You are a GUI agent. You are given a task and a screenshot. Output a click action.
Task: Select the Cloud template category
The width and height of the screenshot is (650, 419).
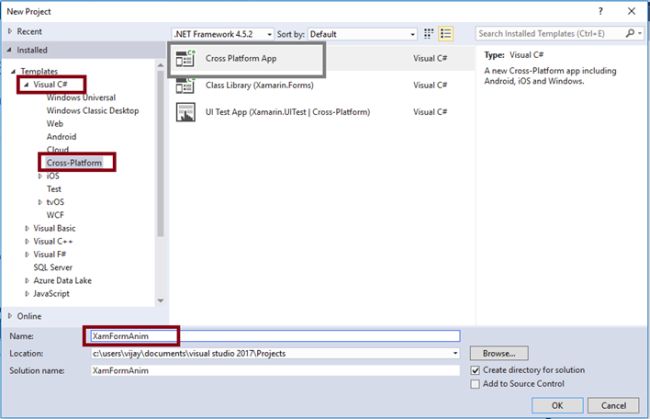[58, 149]
